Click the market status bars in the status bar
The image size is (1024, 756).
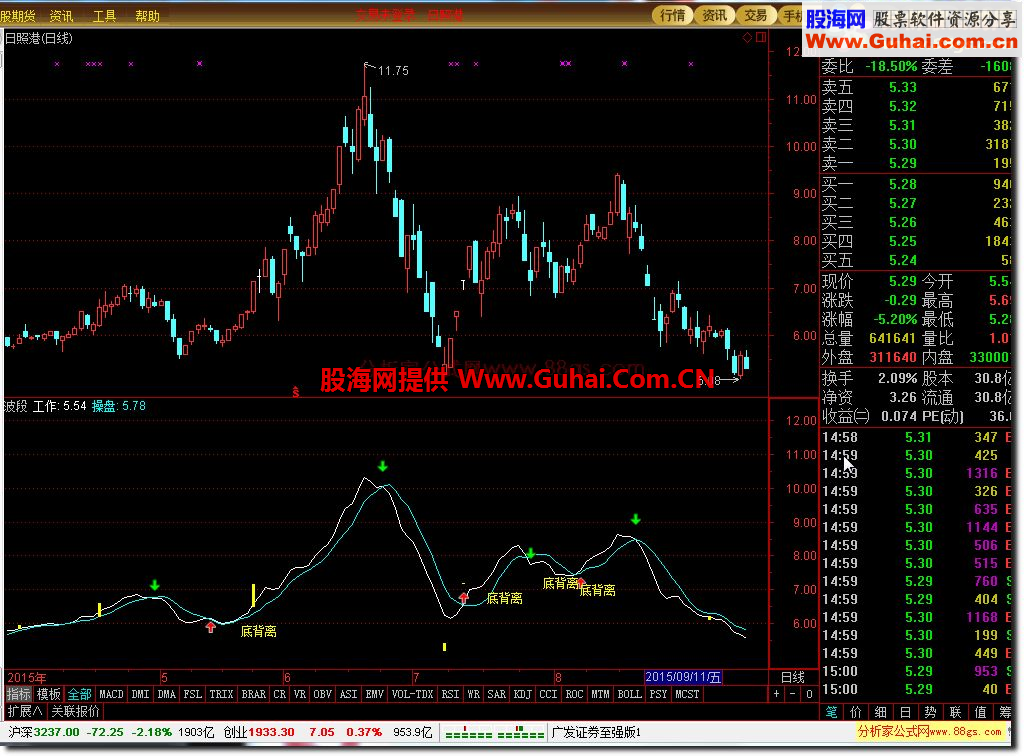(494, 732)
